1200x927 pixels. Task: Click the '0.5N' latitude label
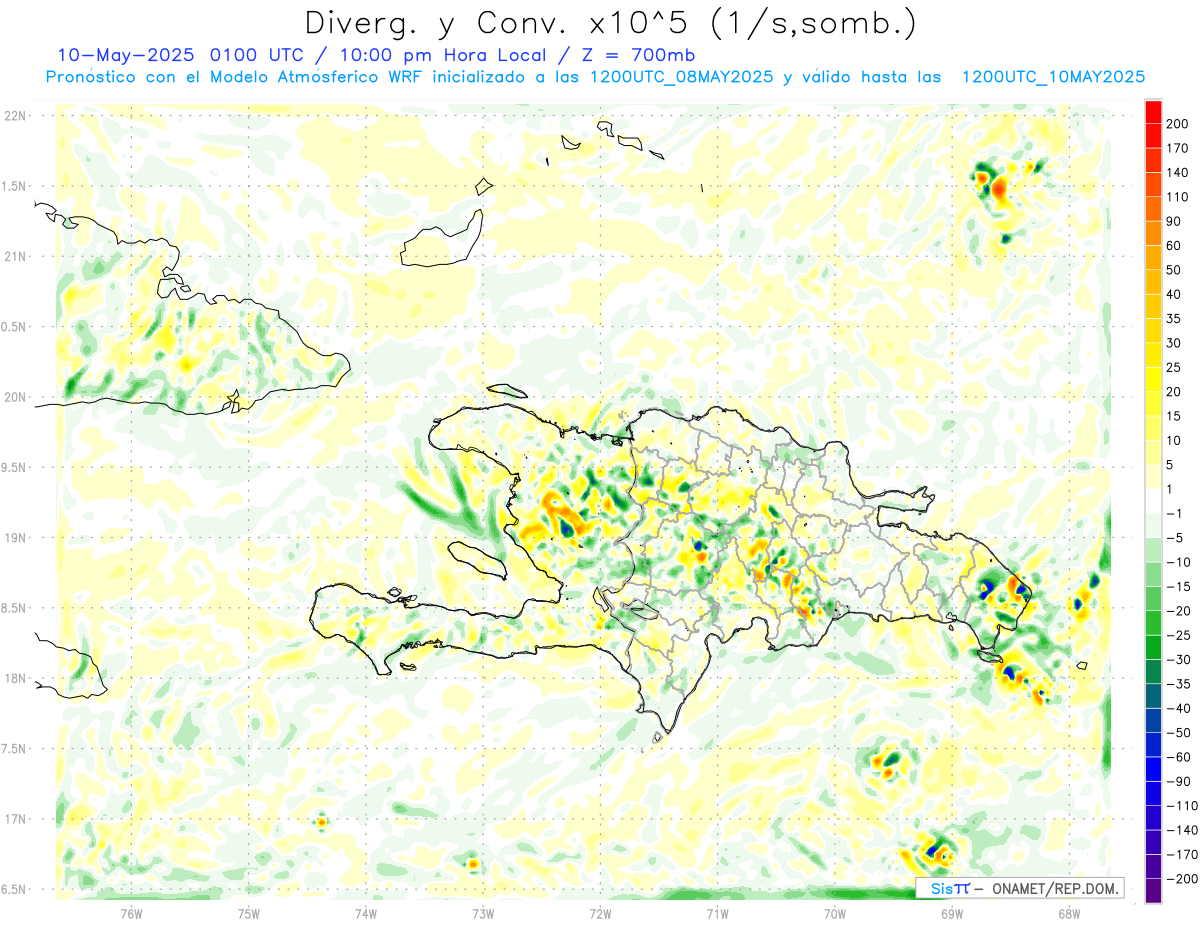click(x=15, y=327)
